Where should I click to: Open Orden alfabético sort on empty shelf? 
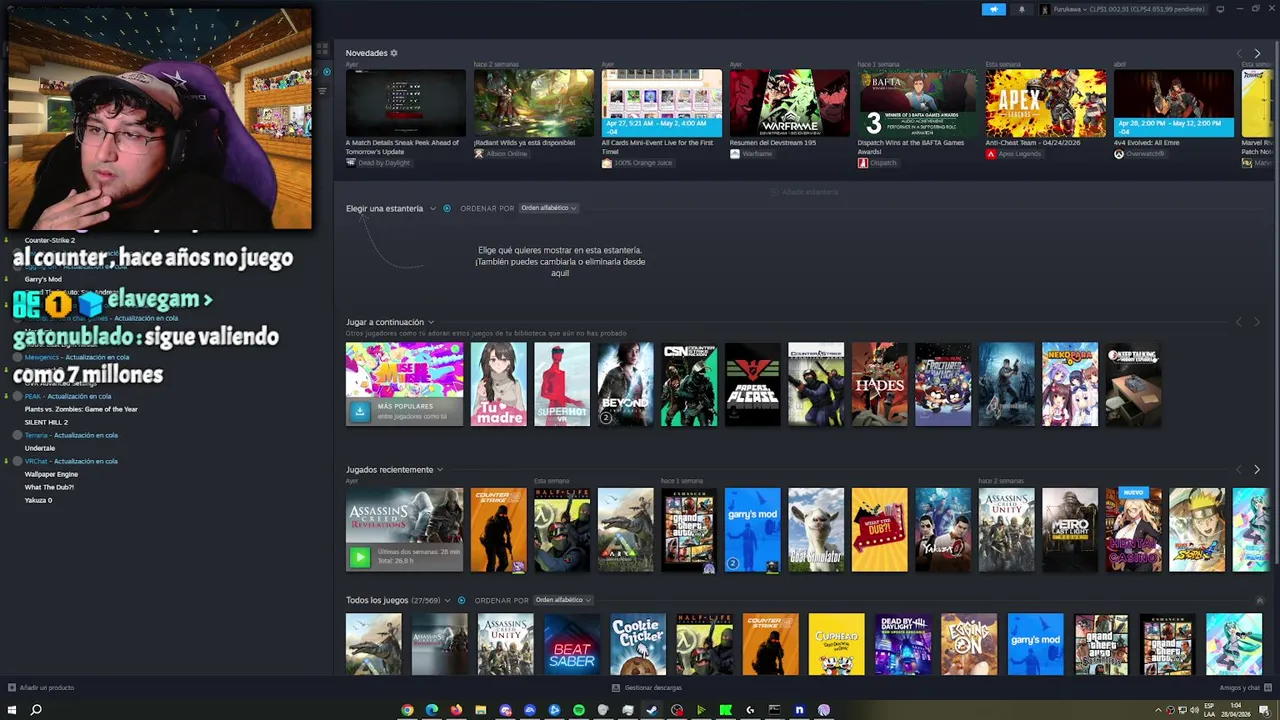pyautogui.click(x=548, y=208)
